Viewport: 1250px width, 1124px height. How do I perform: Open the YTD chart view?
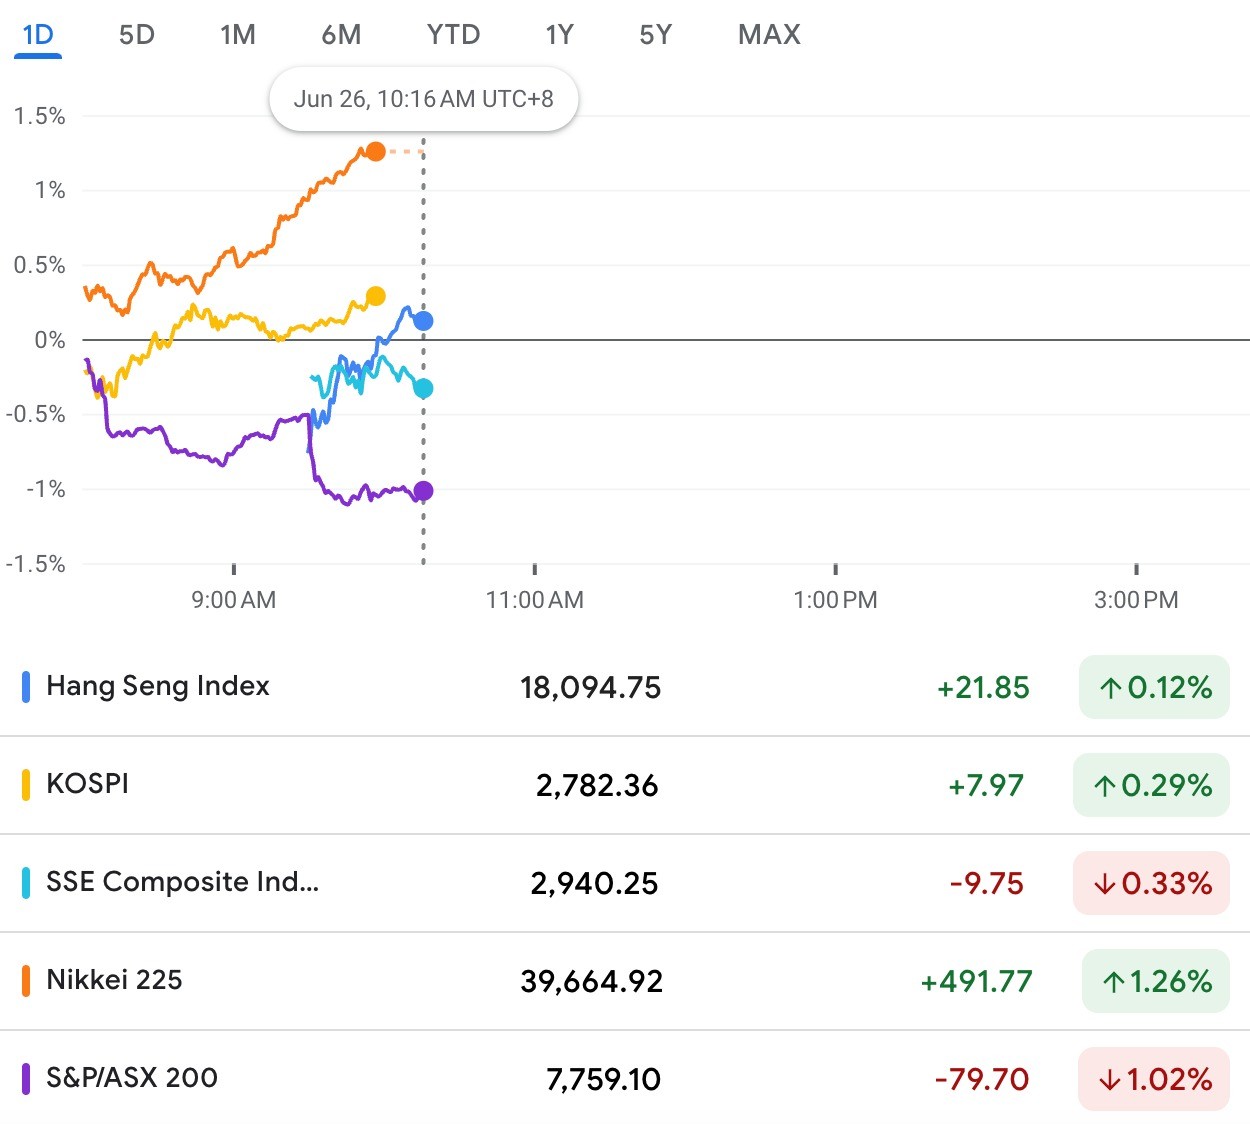tap(453, 35)
